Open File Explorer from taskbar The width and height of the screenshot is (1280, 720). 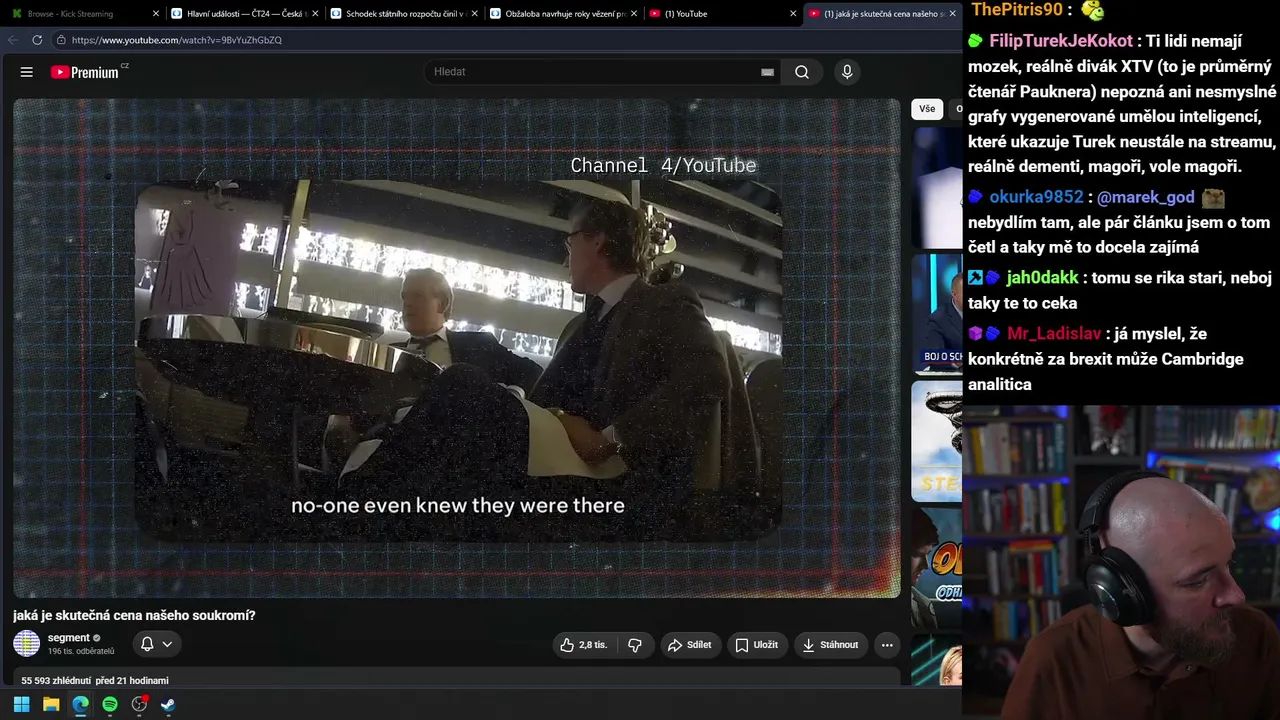point(51,704)
